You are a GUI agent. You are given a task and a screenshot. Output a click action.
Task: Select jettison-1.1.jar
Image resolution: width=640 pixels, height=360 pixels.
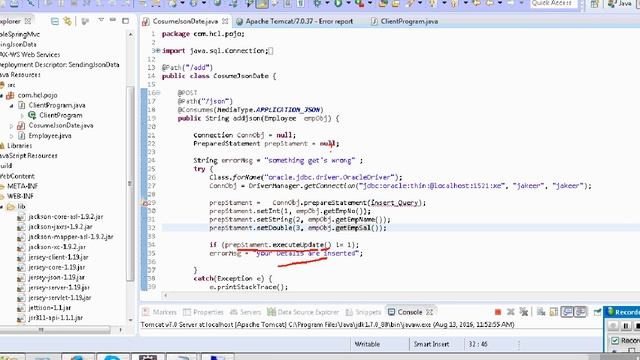pos(49,308)
